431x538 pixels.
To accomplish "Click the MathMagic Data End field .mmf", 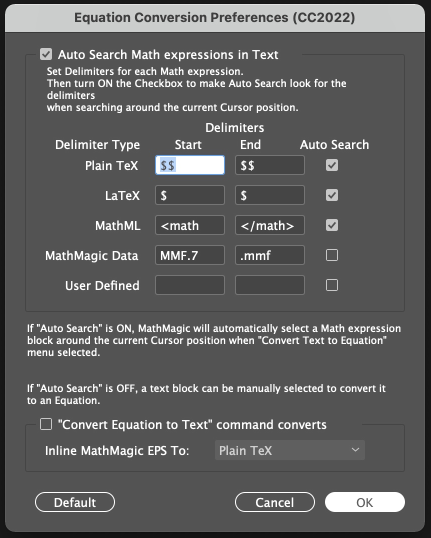I will point(270,255).
